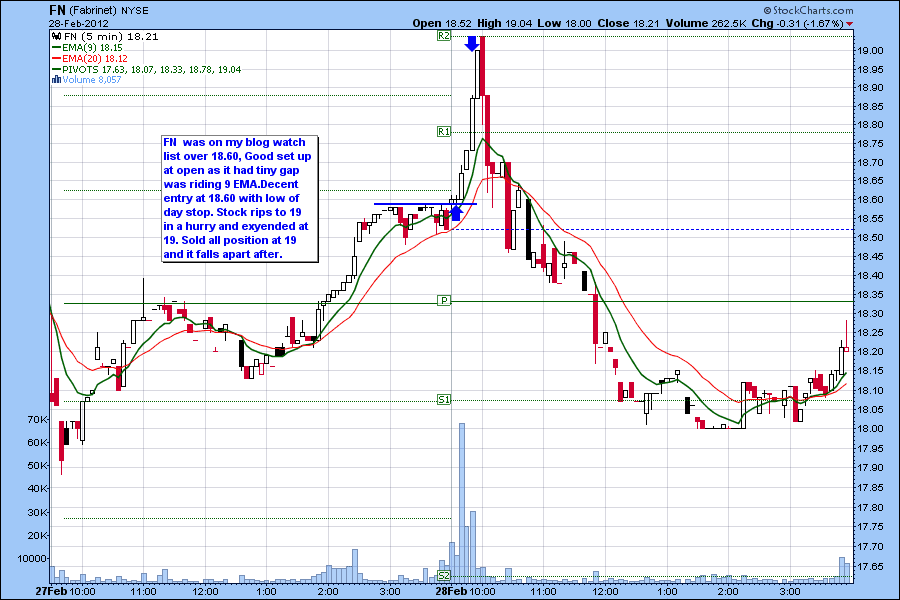Select the S1 pivot label box
The image size is (900, 600).
click(444, 400)
